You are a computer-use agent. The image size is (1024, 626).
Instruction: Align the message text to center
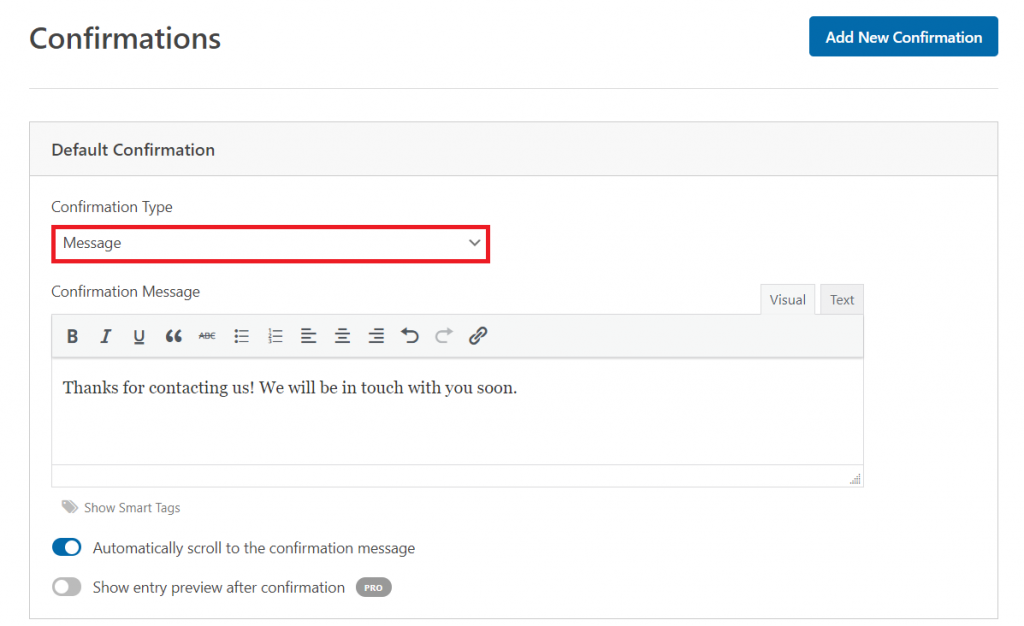click(342, 335)
